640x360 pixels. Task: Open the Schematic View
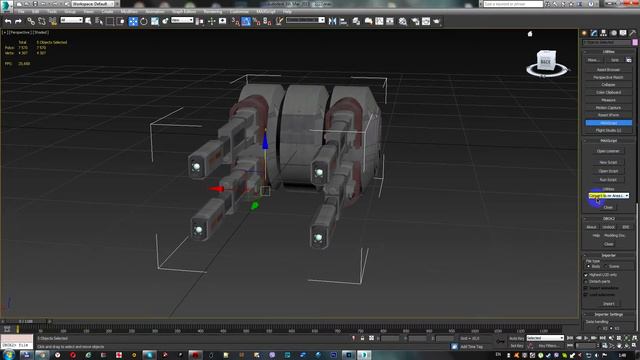[390, 21]
